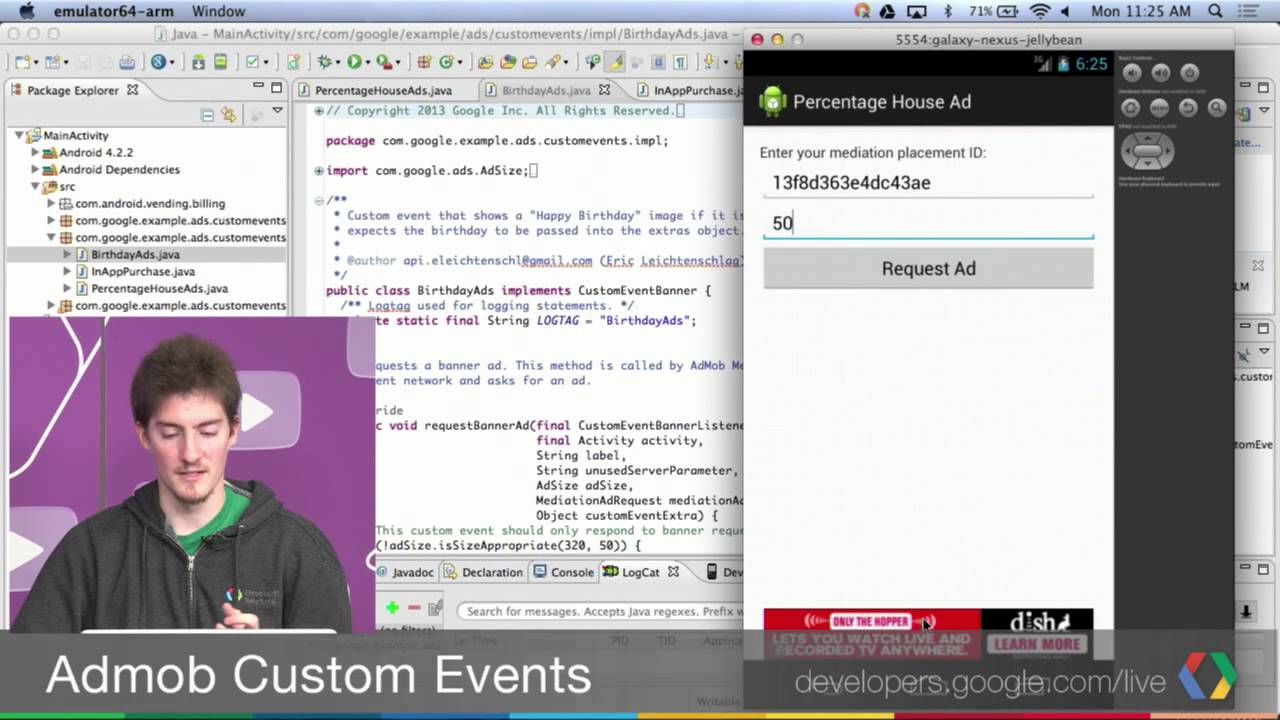The width and height of the screenshot is (1280, 720).
Task: Switch to PercentageHouseAds.java editor tab
Action: click(x=383, y=90)
